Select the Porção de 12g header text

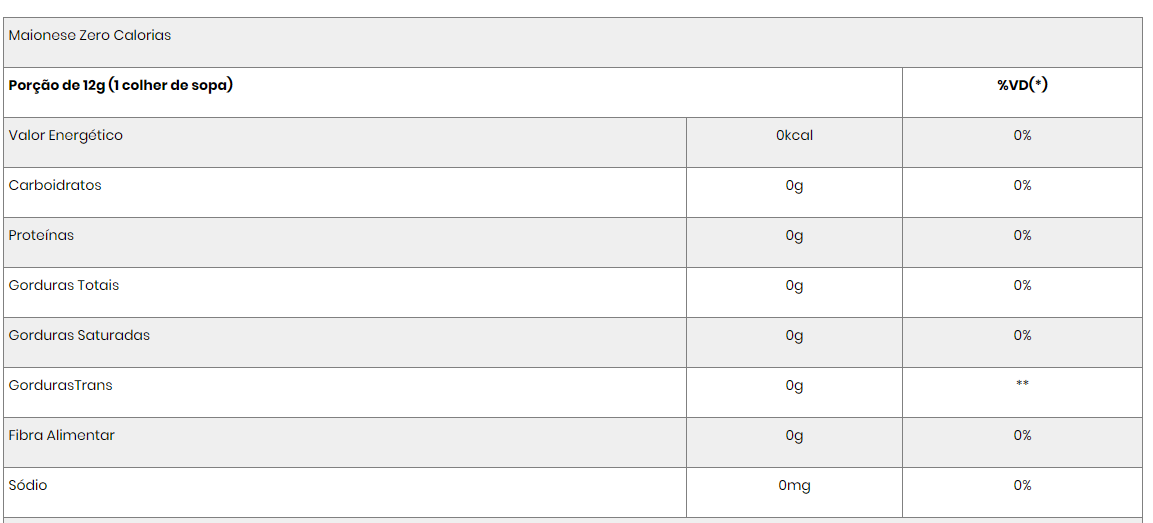[121, 85]
